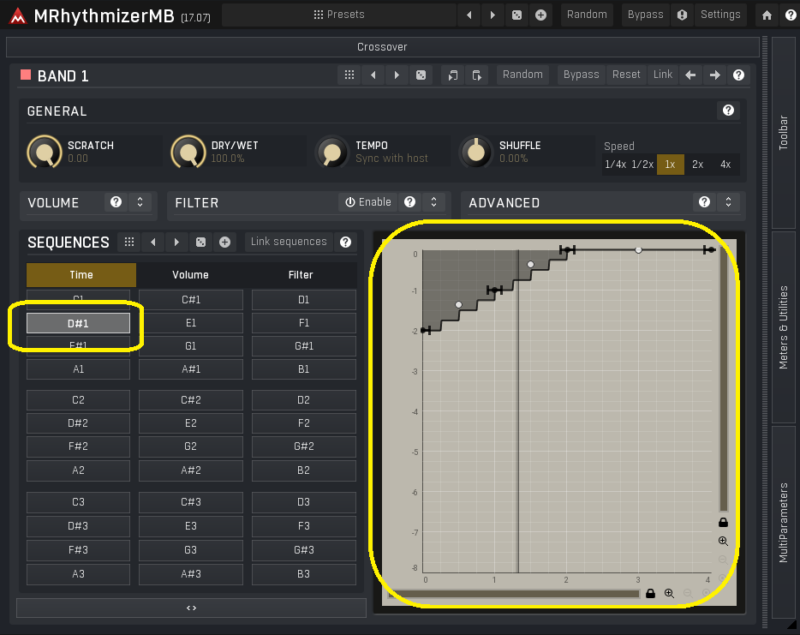800x635 pixels.
Task: Copy Band 1 settings using the copy icon
Action: coord(453,75)
